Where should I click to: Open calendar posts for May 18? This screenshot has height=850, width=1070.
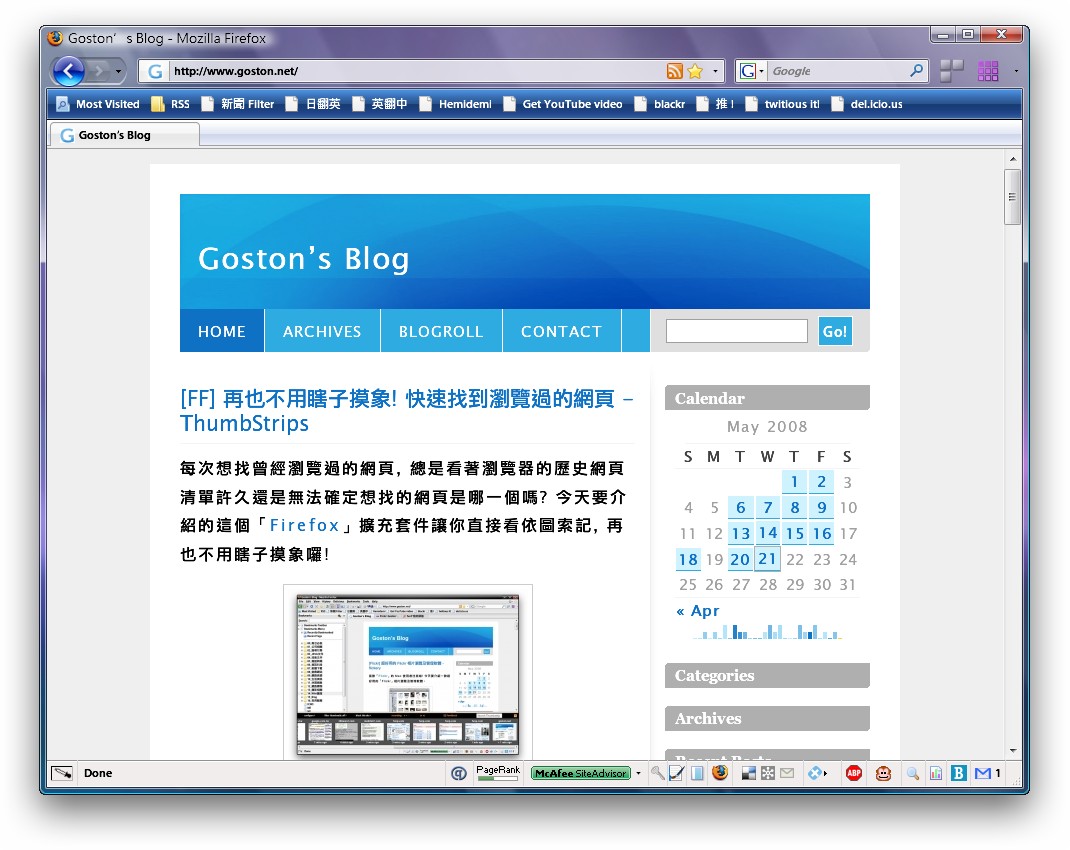click(688, 559)
